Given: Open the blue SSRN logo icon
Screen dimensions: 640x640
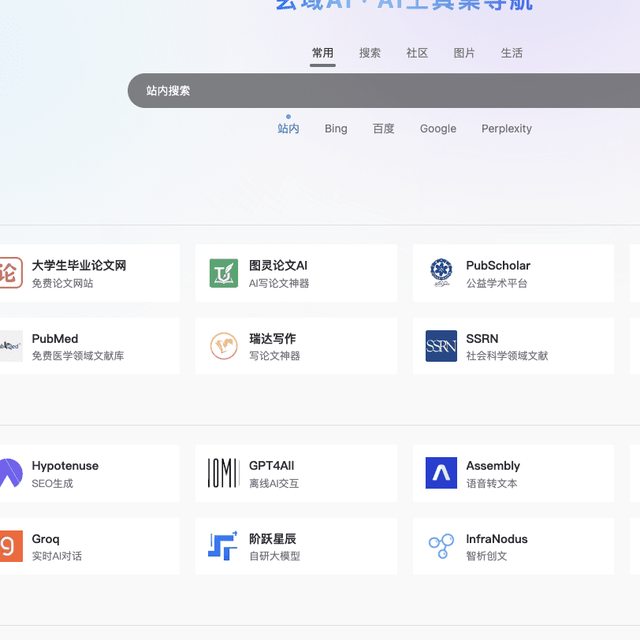Looking at the screenshot, I should click(441, 346).
